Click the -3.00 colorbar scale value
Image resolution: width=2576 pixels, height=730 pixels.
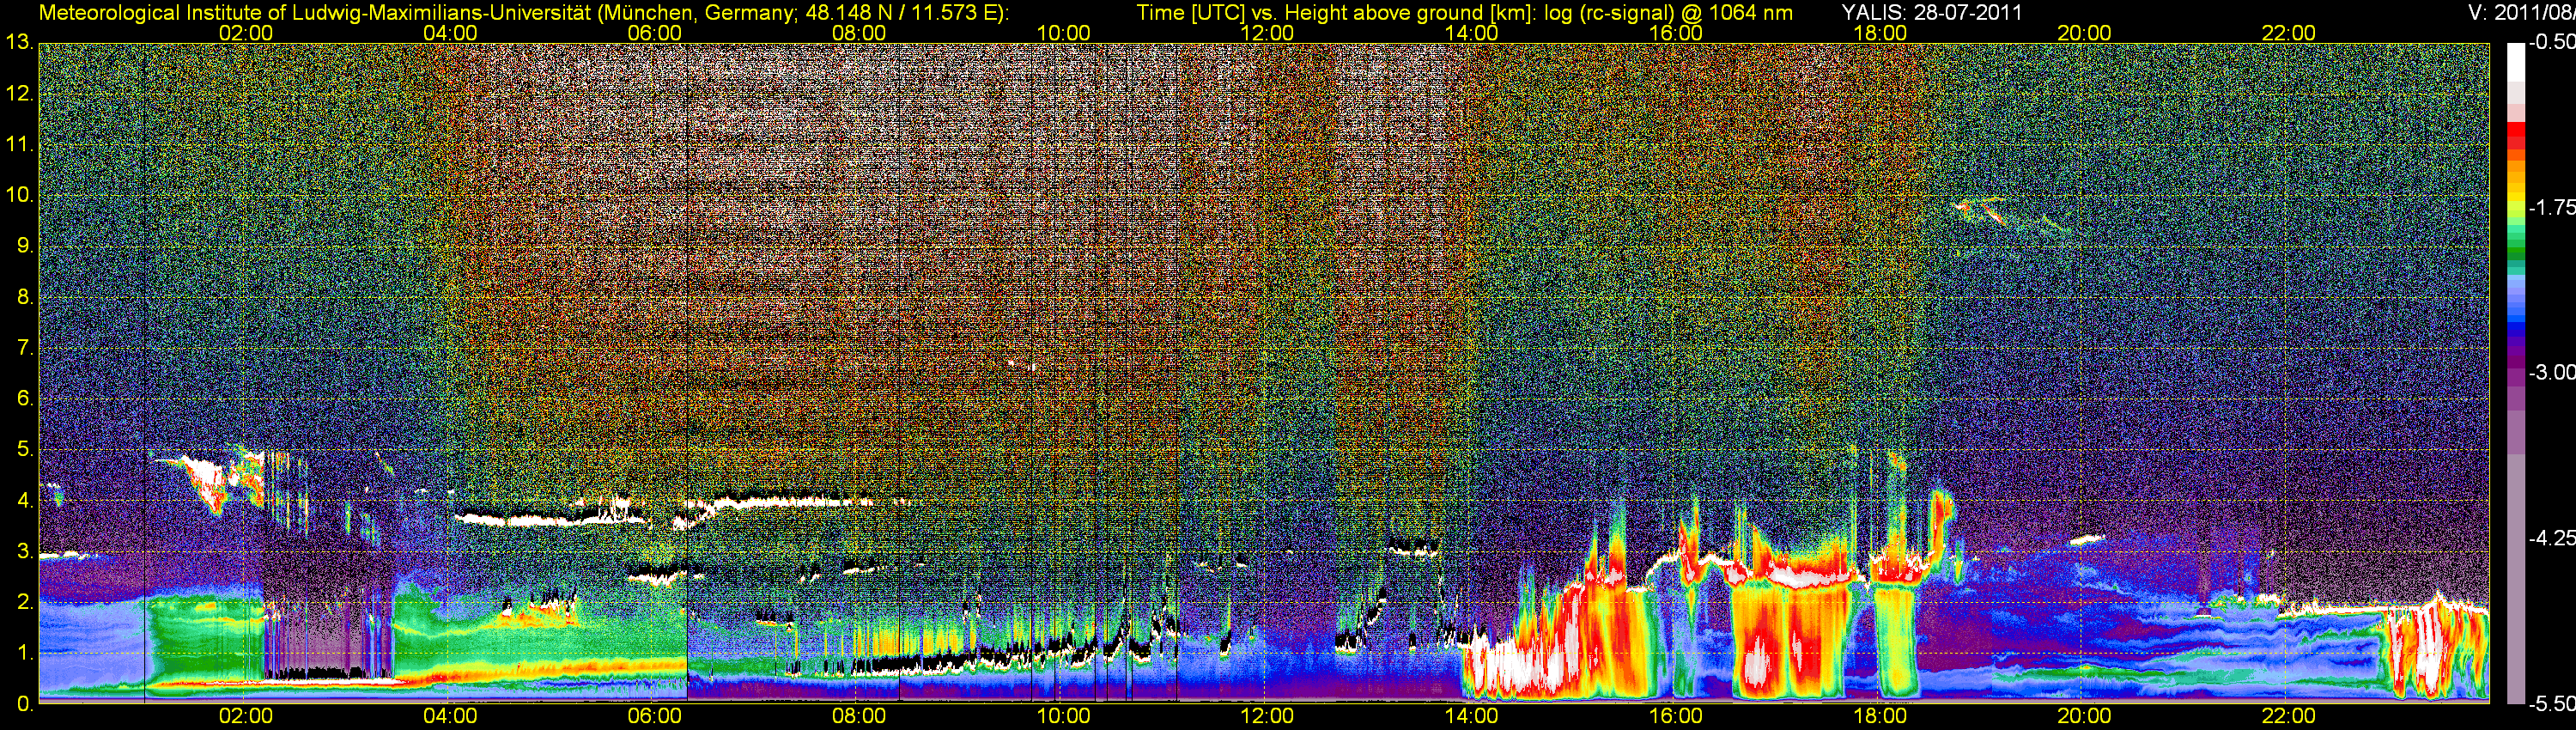click(2550, 372)
